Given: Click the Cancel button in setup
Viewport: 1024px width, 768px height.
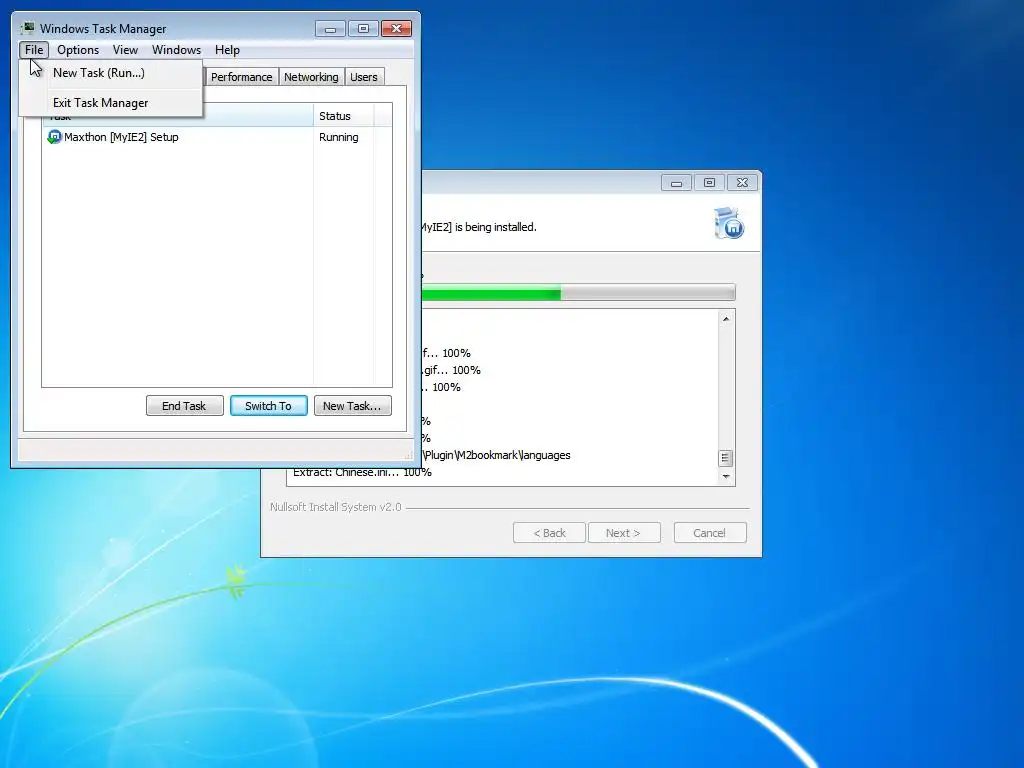Looking at the screenshot, I should (x=710, y=533).
